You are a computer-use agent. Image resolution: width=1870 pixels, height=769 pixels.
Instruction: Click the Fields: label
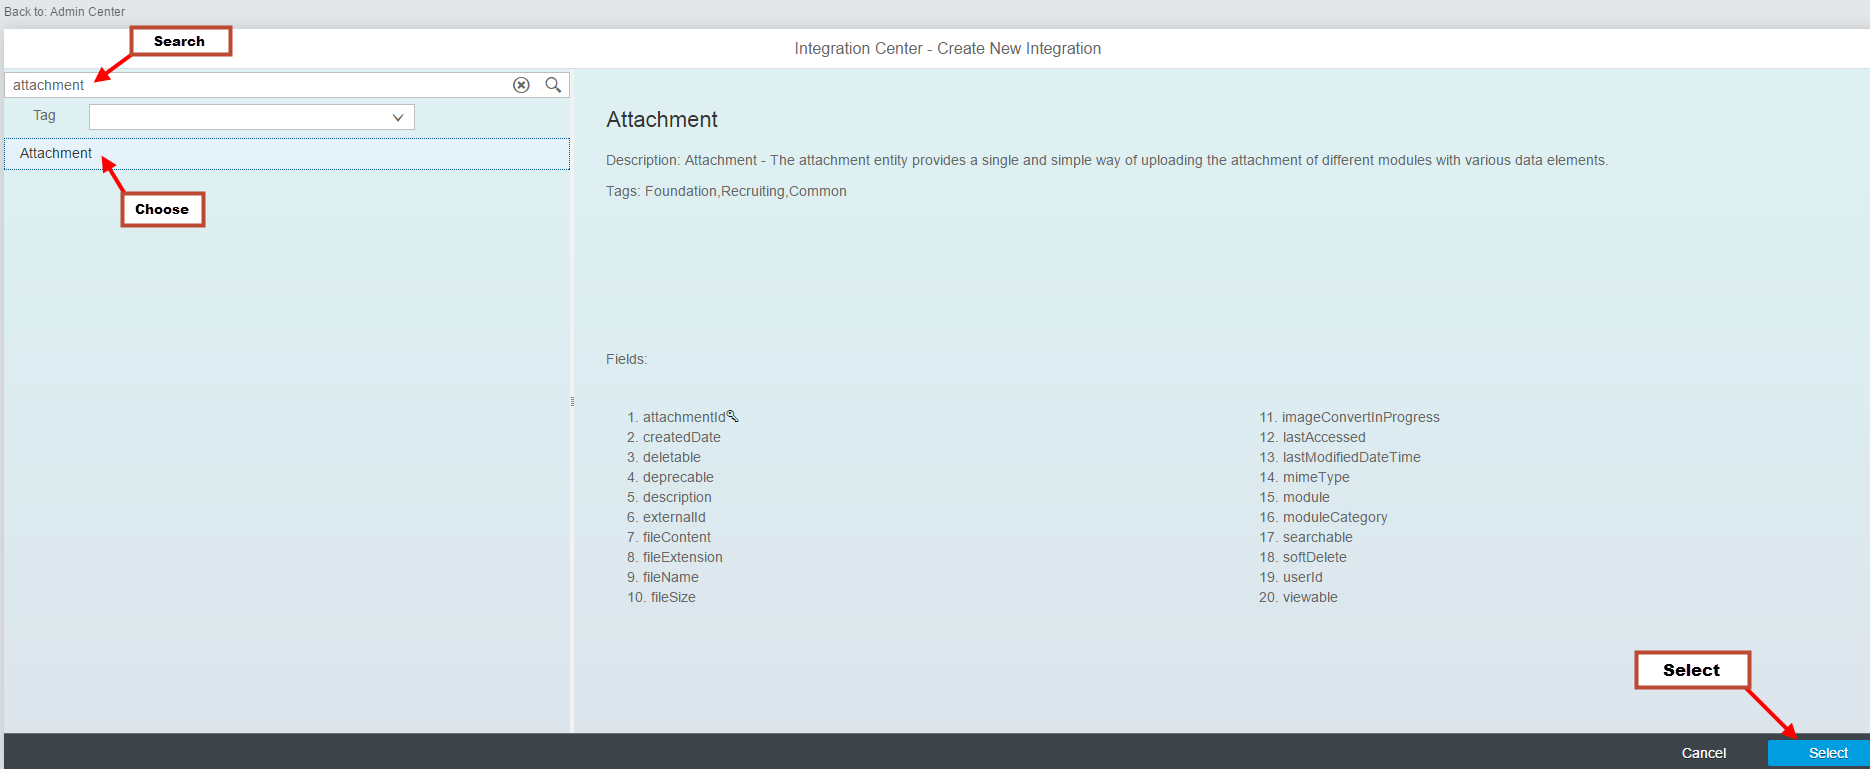627,359
